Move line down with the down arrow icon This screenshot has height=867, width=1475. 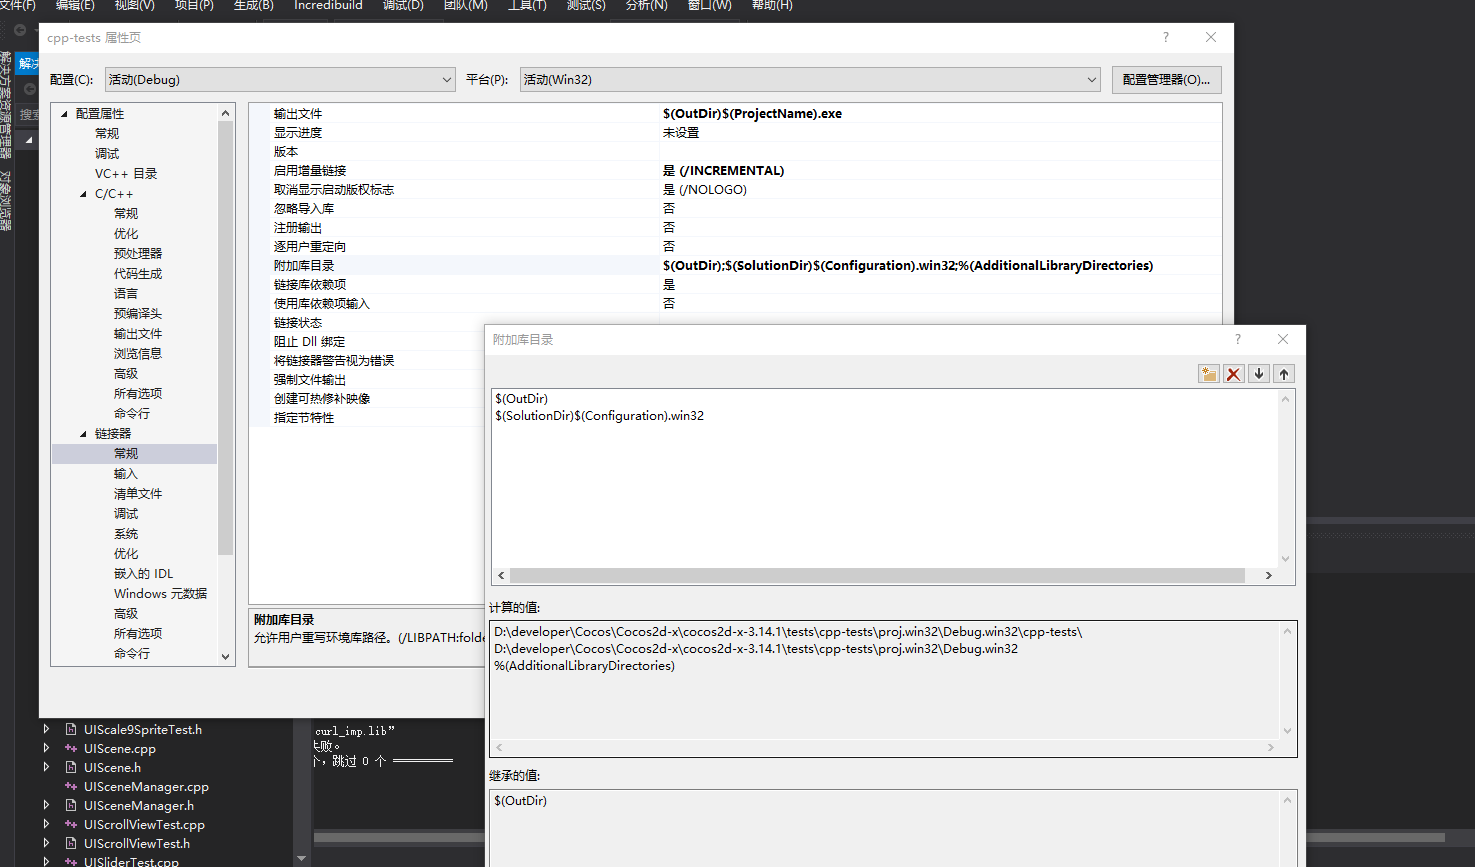coord(1259,374)
